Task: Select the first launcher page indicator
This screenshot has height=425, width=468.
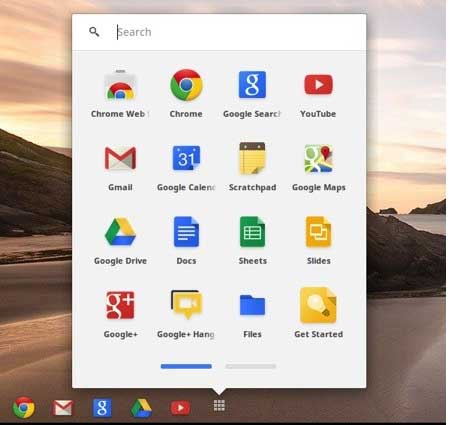Action: tap(186, 366)
